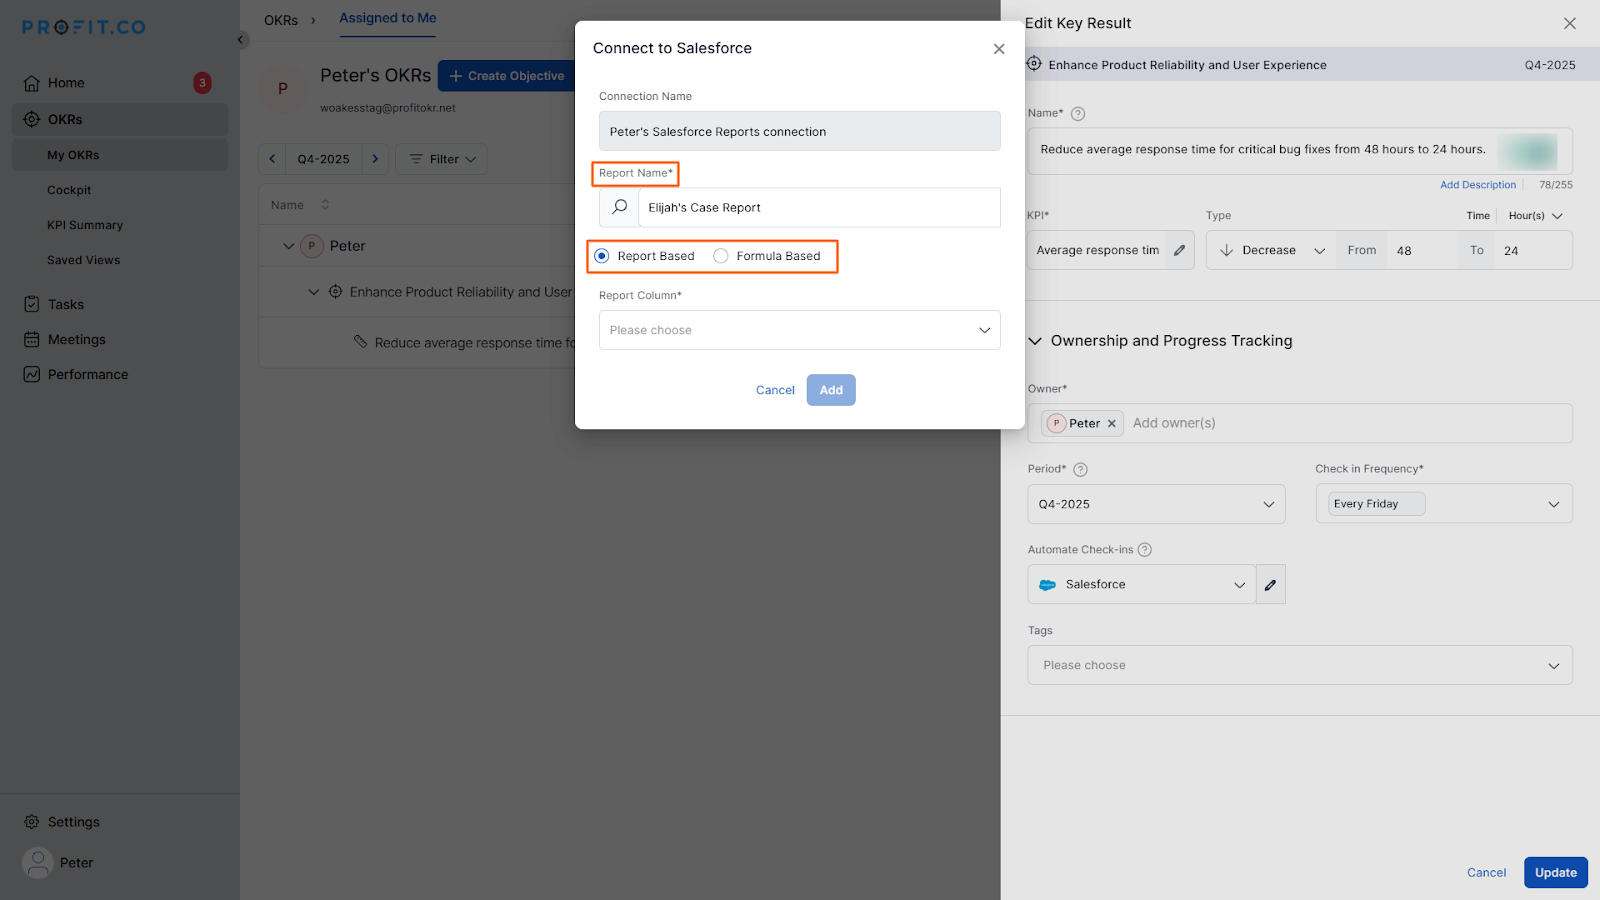Open the Tags dropdown
This screenshot has height=900, width=1600.
point(1300,665)
